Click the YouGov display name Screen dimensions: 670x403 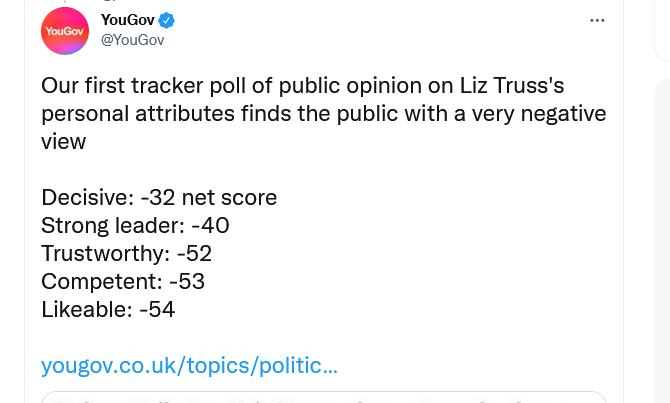tap(128, 20)
